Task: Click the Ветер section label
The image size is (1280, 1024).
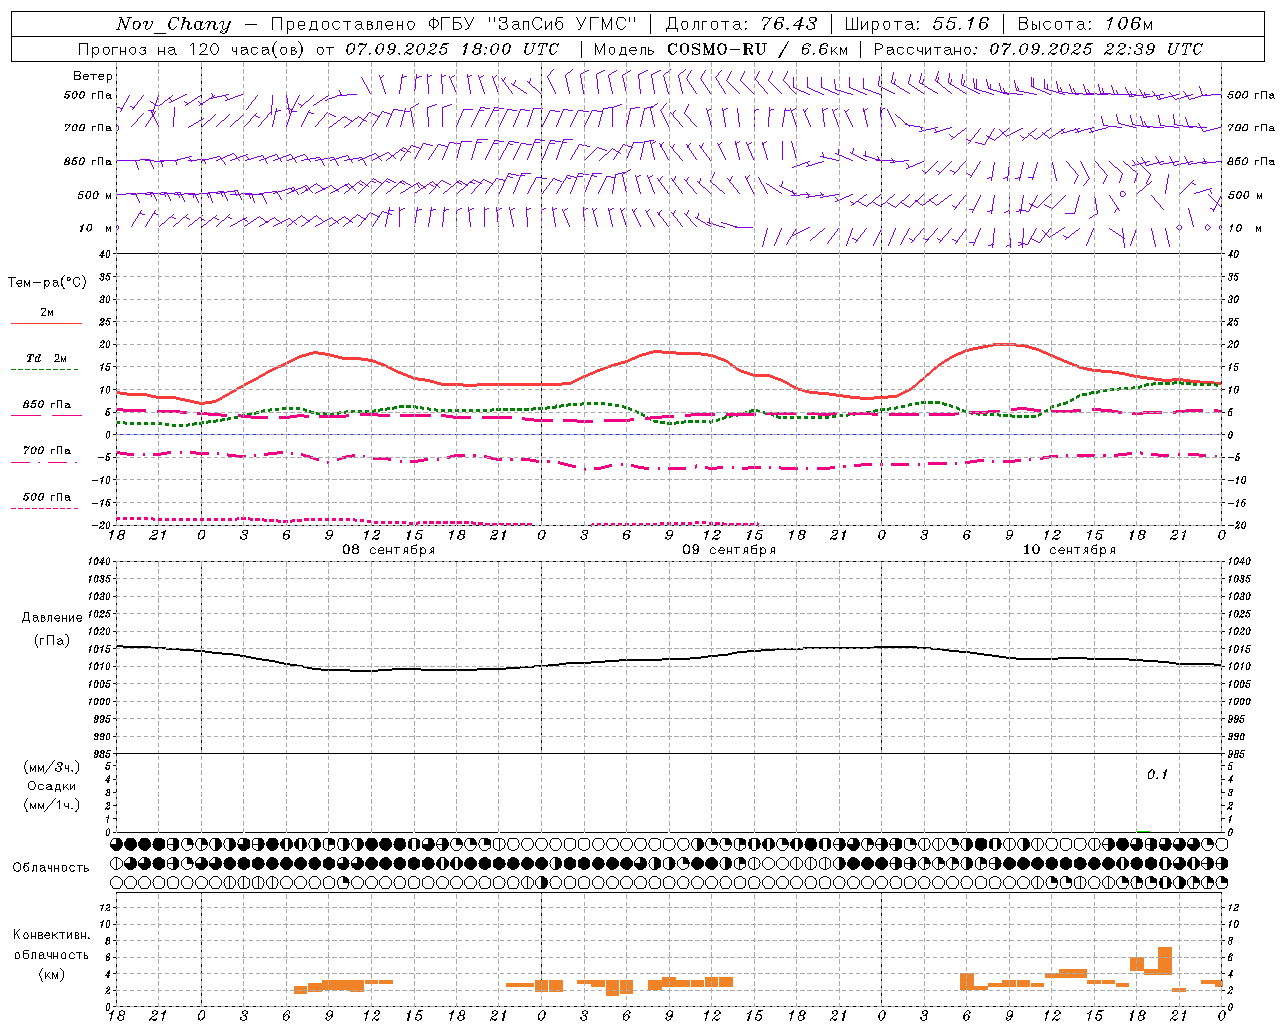Action: [93, 76]
